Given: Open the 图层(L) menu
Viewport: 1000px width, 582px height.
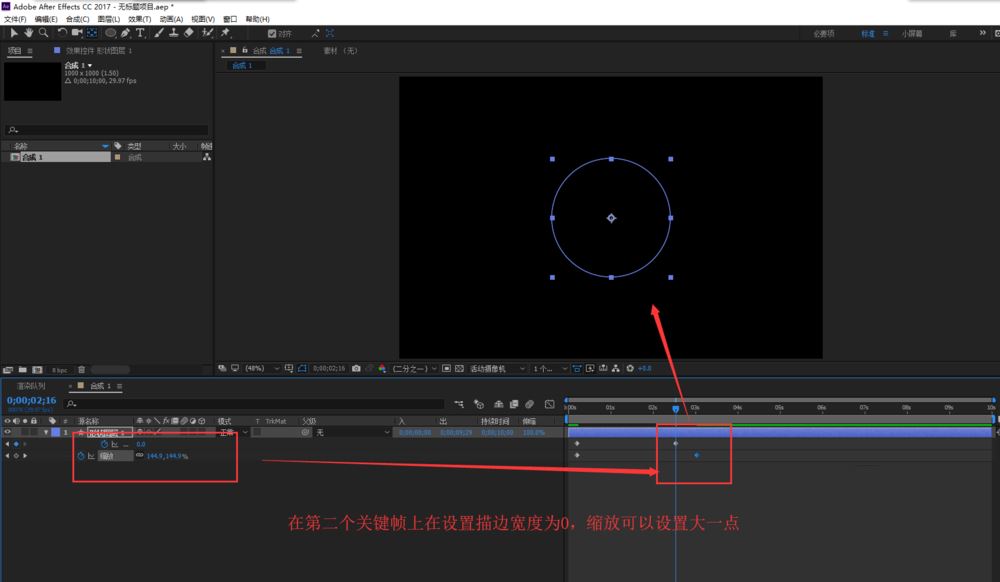Looking at the screenshot, I should click(x=108, y=19).
